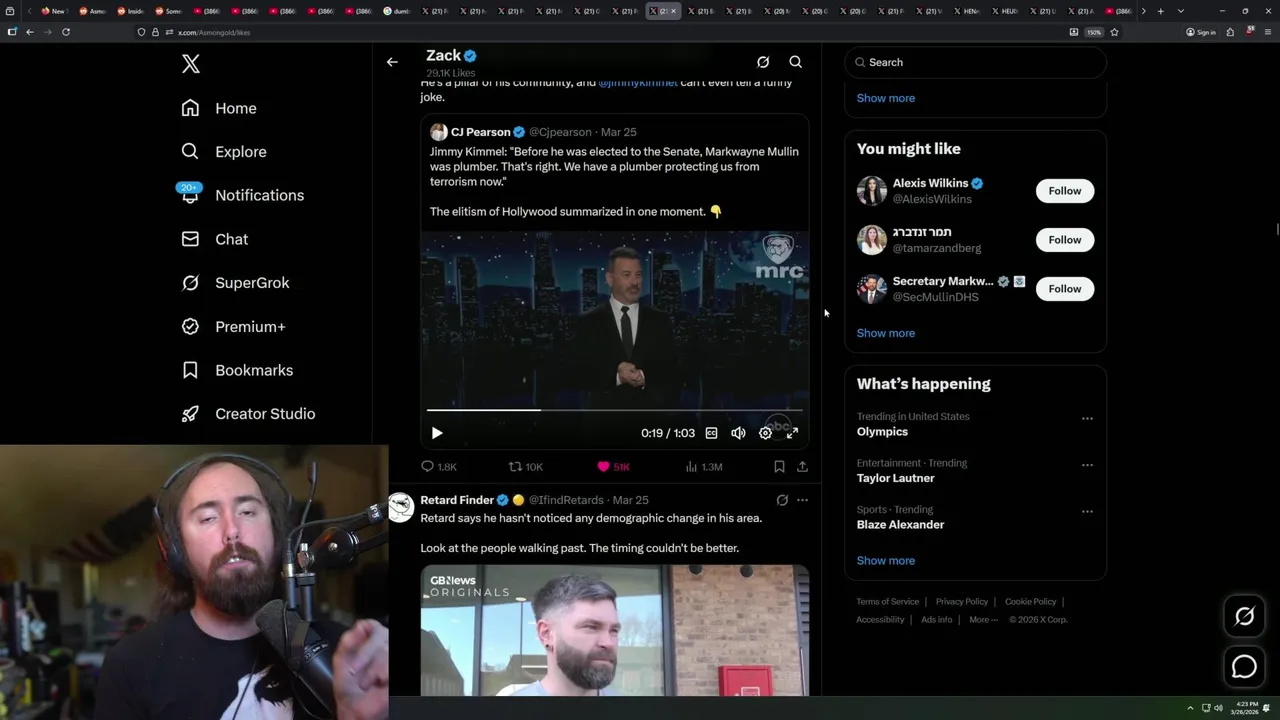Click the X logo in the sidebar
Image resolution: width=1280 pixels, height=720 pixels.
[191, 64]
